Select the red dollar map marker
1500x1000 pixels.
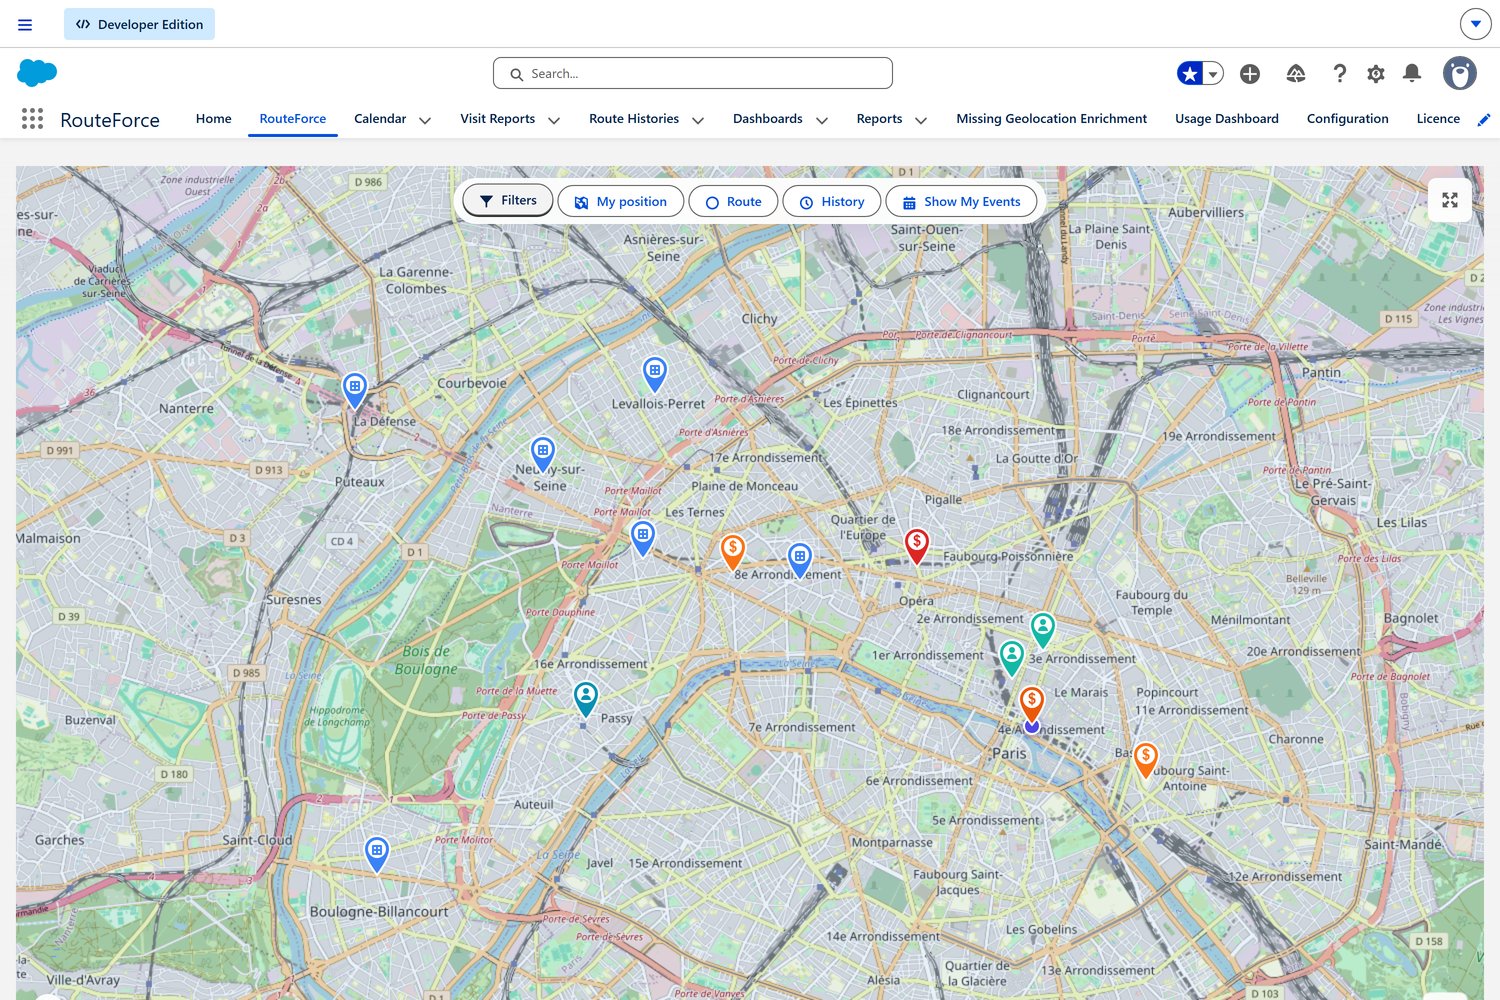pos(916,544)
